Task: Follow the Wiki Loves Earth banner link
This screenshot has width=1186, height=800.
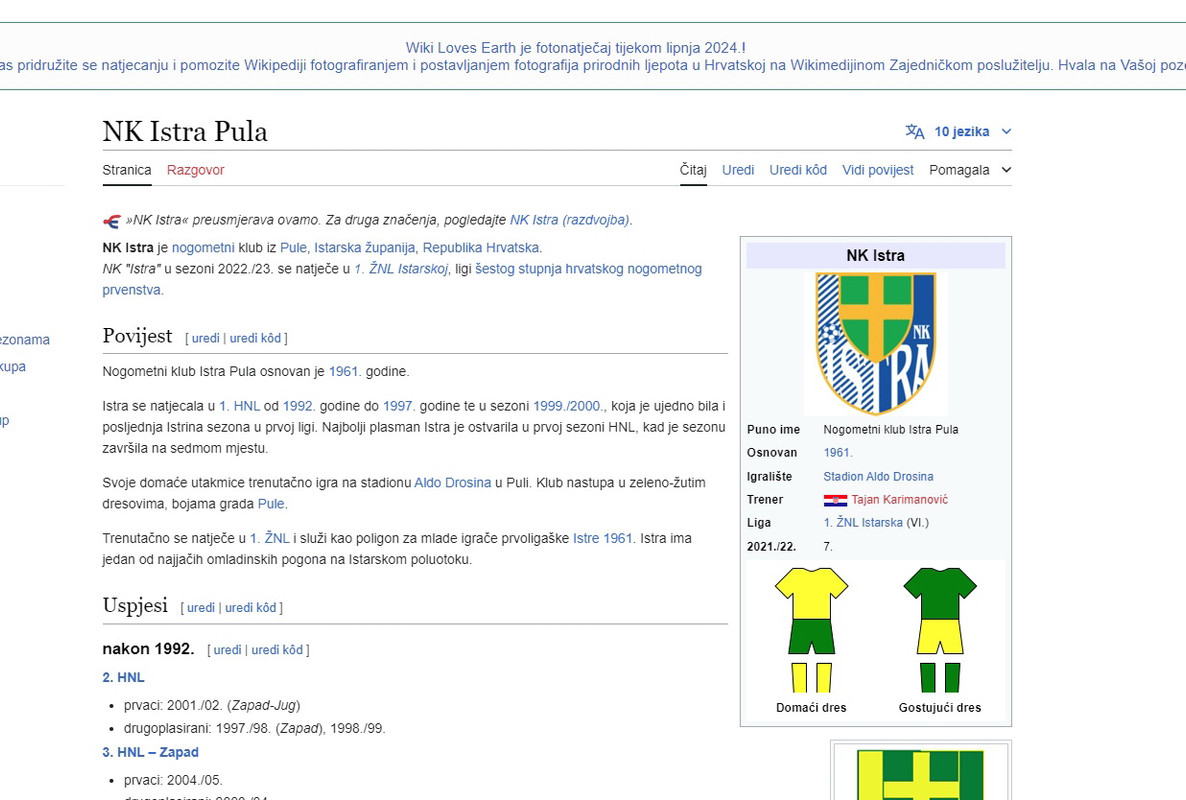Action: coord(576,48)
